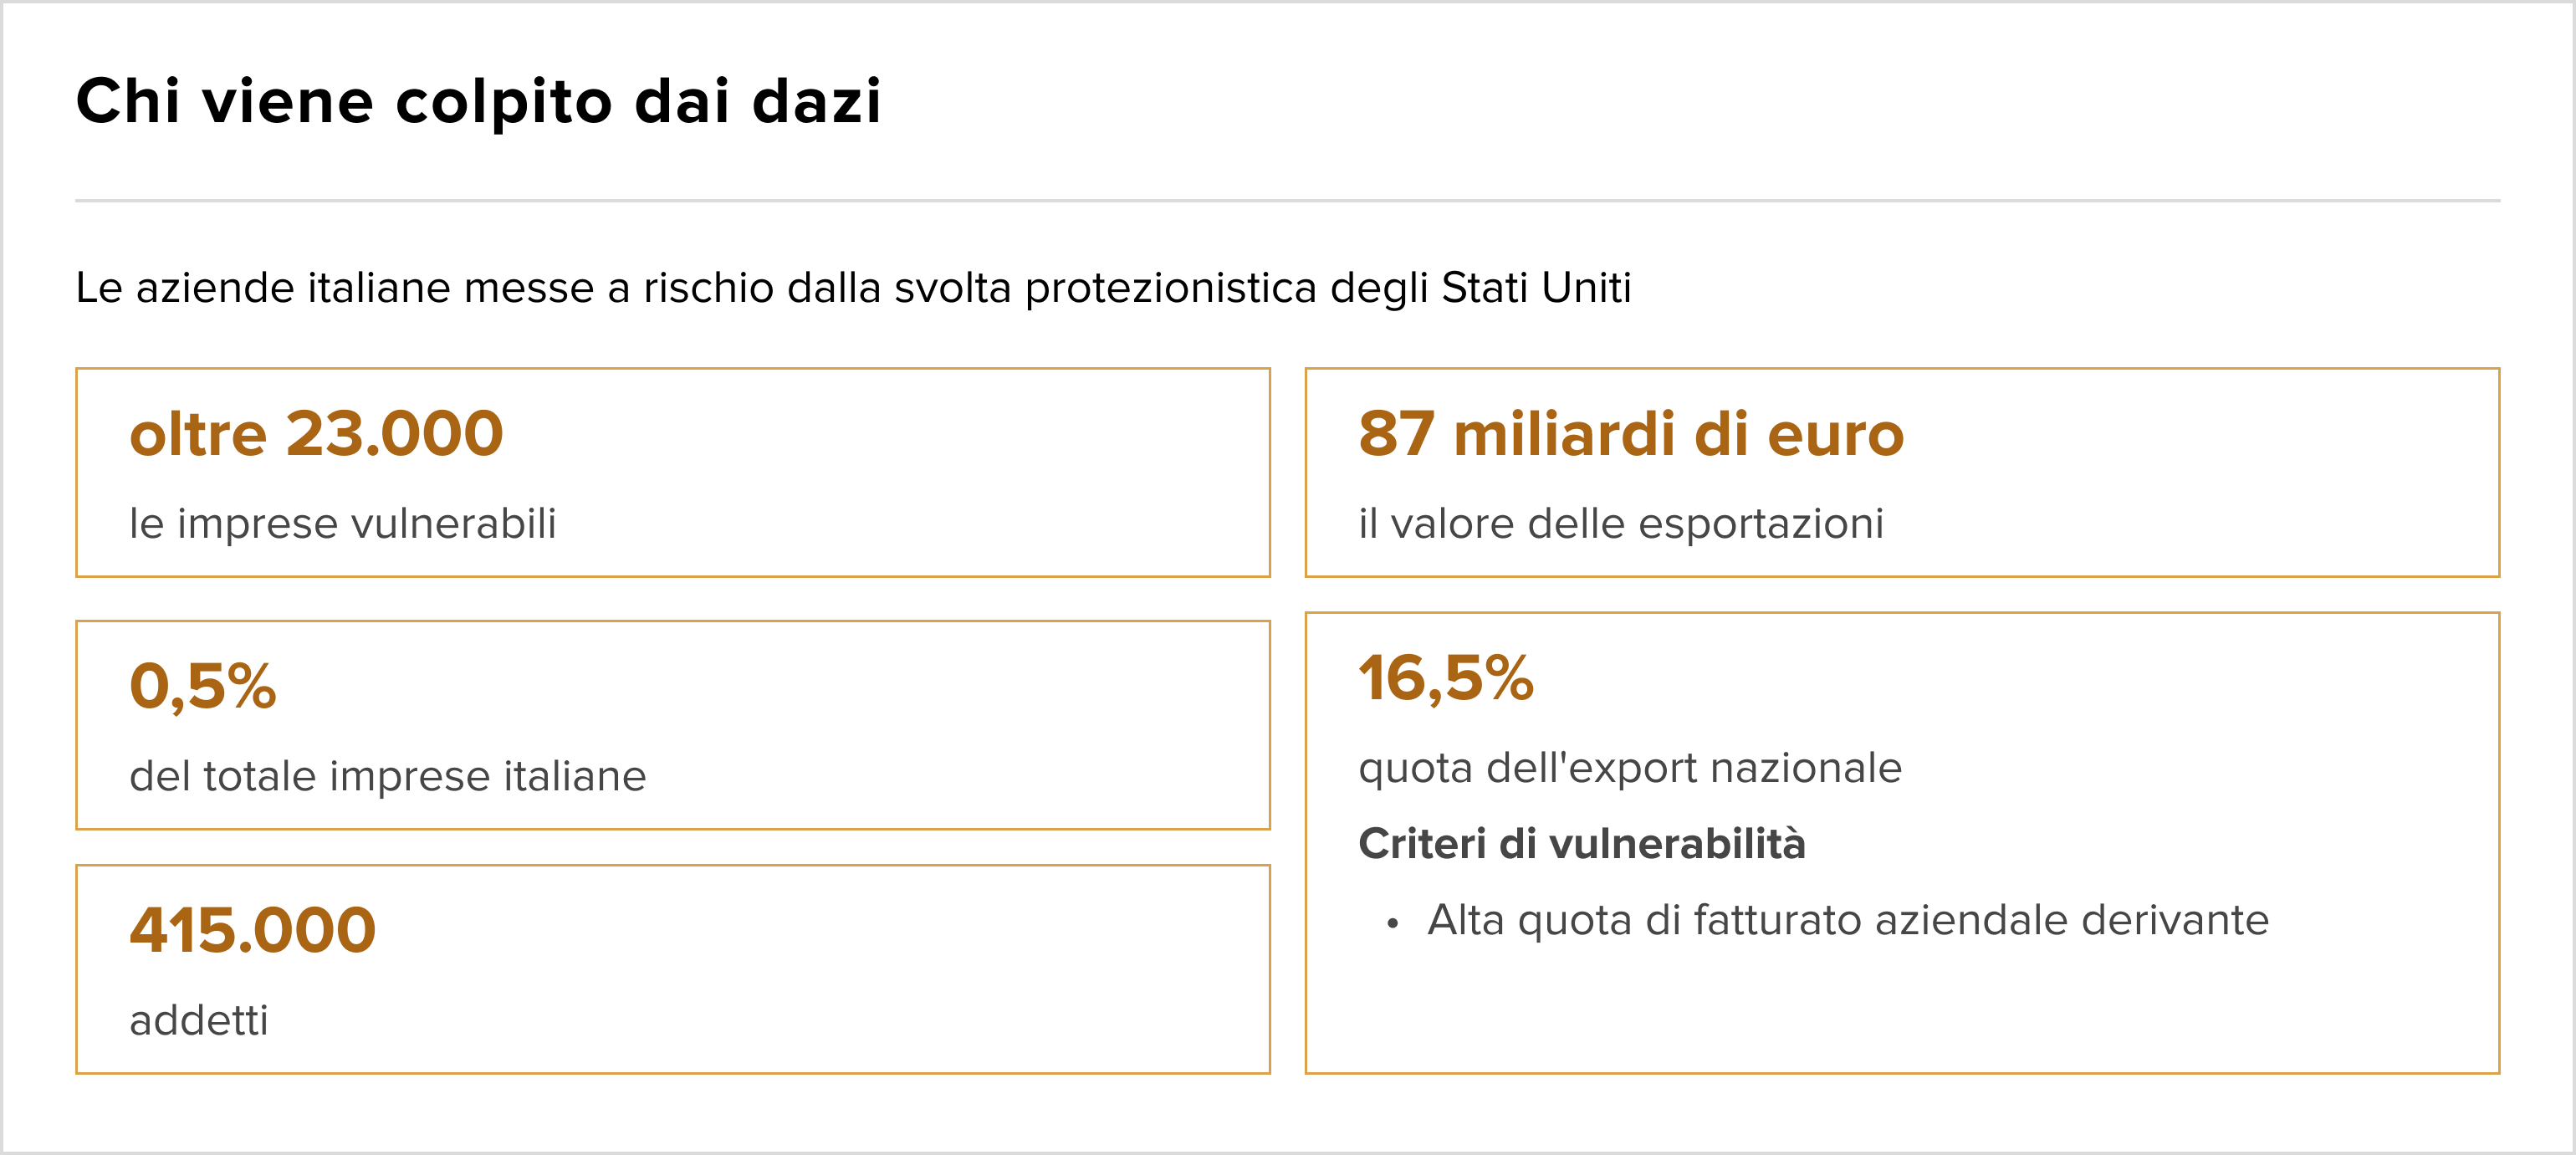Click the word 'euro' in export card
2576x1155 pixels.
[1835, 434]
